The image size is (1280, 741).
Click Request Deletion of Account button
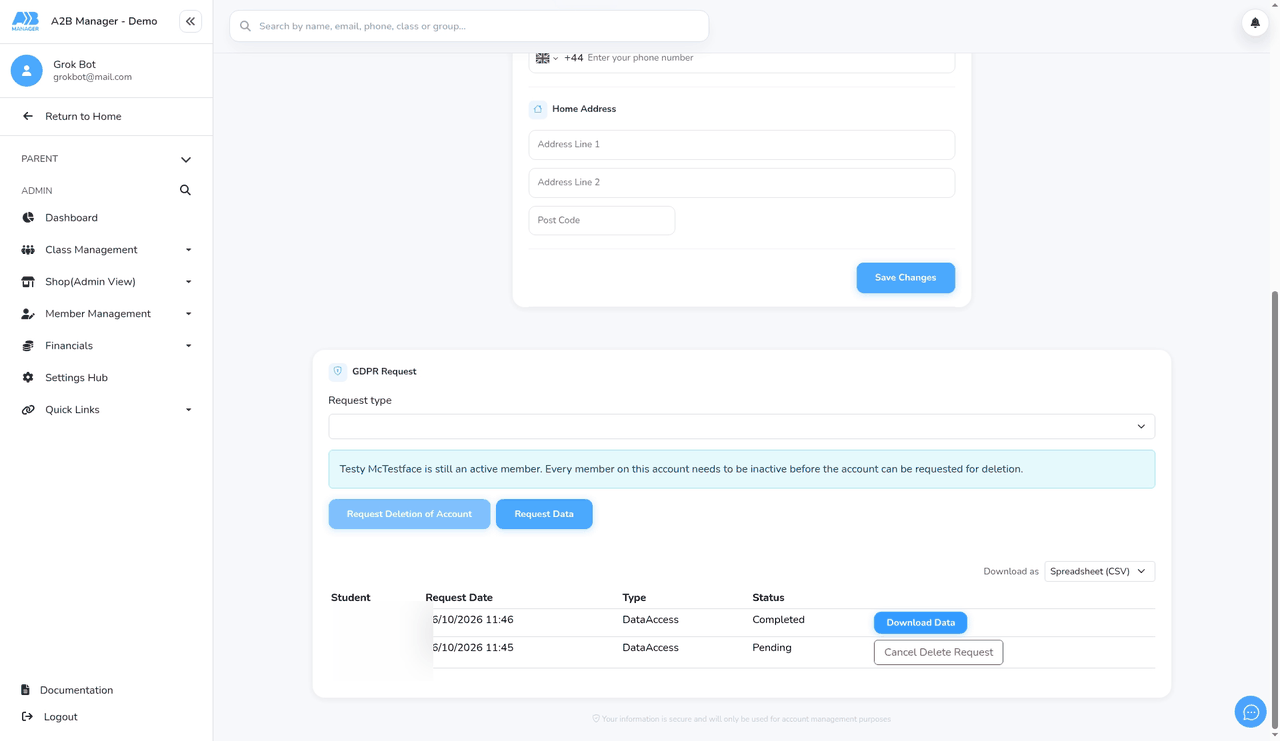pos(409,514)
